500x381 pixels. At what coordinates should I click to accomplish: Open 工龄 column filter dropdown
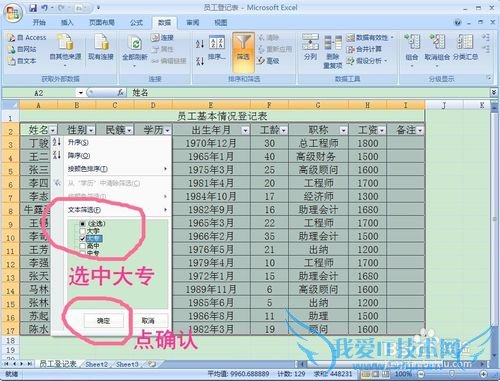tap(284, 130)
